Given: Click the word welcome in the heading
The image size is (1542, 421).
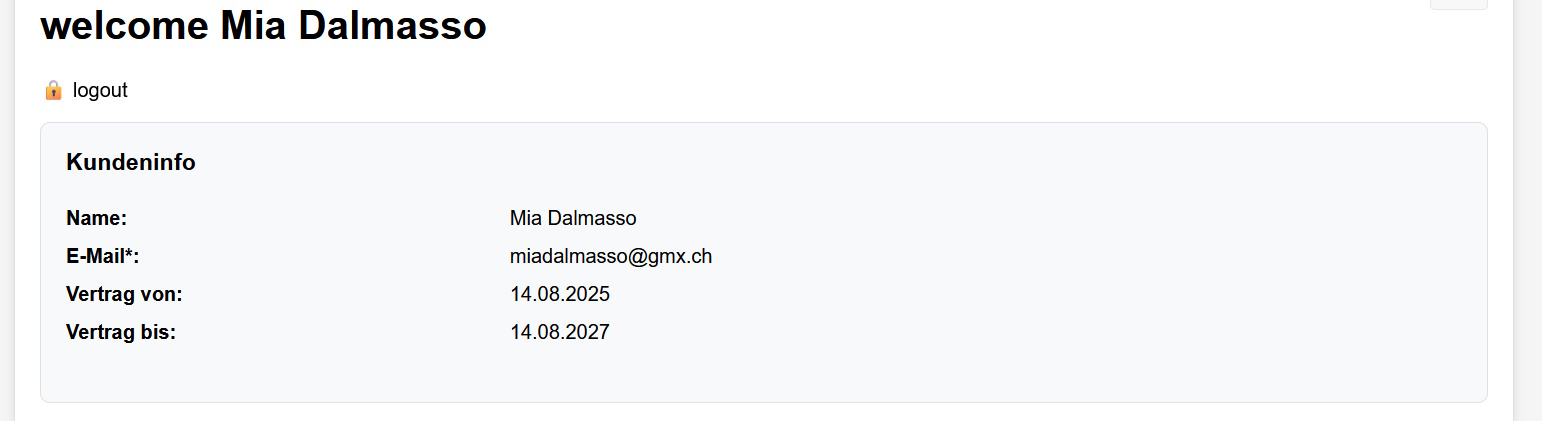Looking at the screenshot, I should [125, 26].
